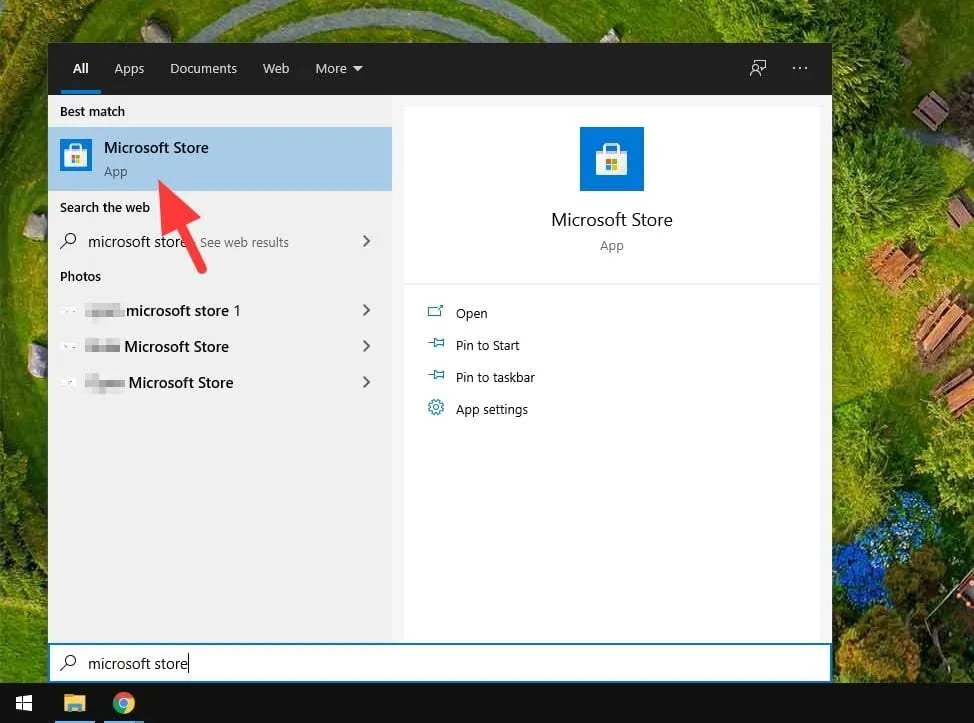Click the search box containing 'microsoft store'

point(440,663)
